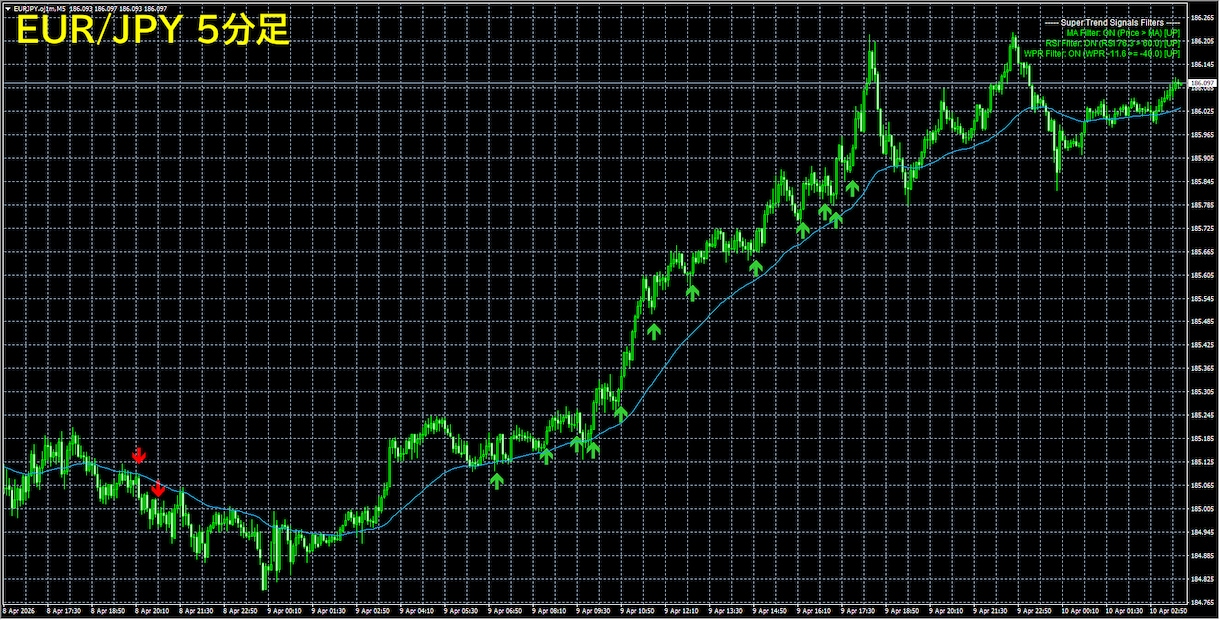Select the 185.605 price scale value

pos(1202,276)
